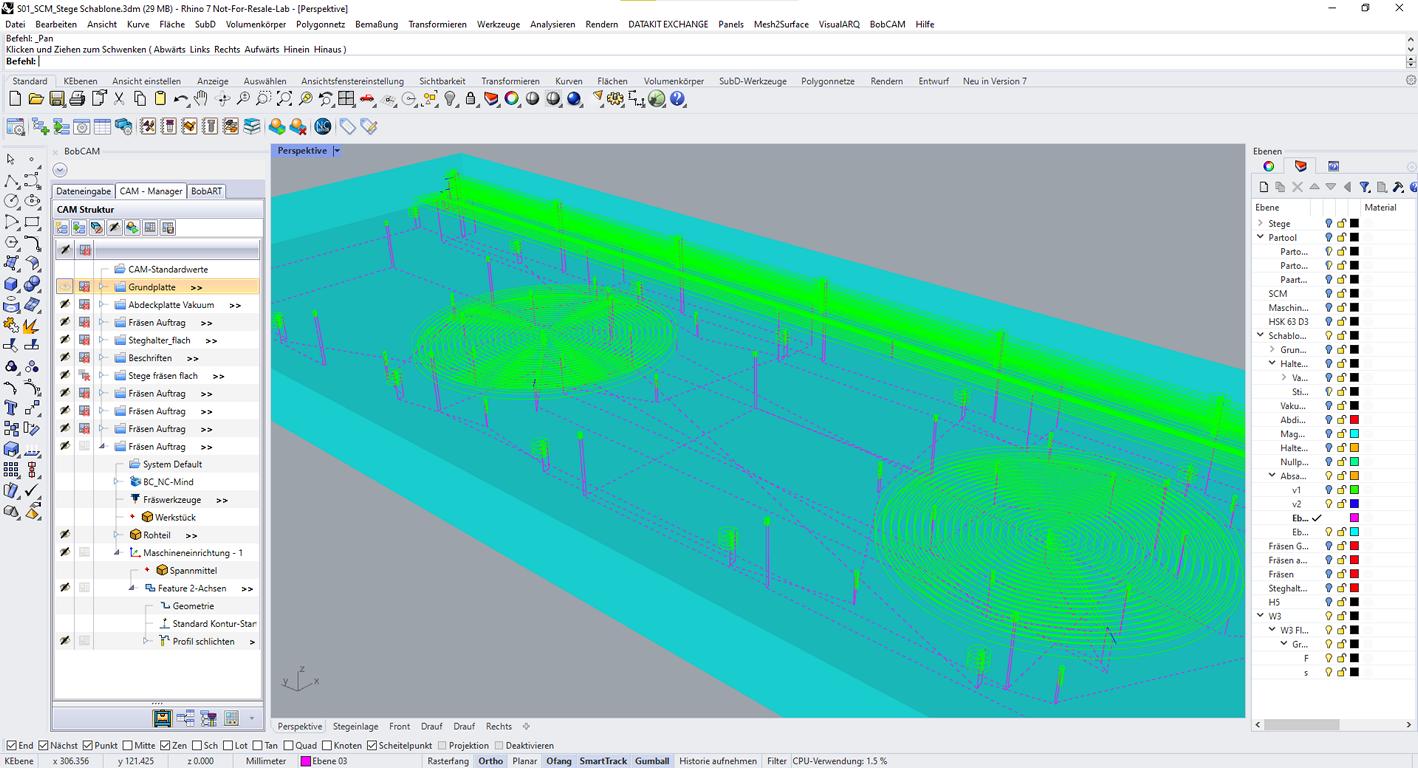Open the Kurve menu

point(138,24)
